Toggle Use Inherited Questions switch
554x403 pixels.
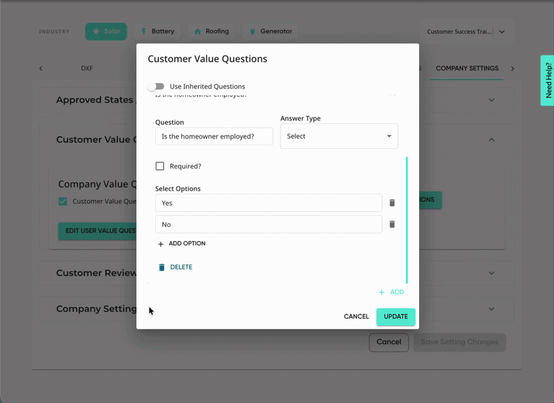point(156,87)
